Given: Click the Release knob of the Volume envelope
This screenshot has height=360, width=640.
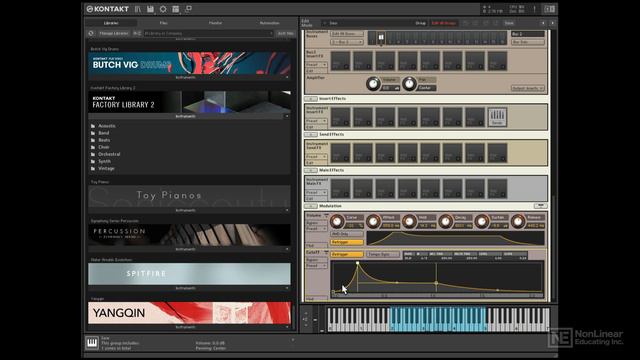Looking at the screenshot, I should click(x=518, y=221).
